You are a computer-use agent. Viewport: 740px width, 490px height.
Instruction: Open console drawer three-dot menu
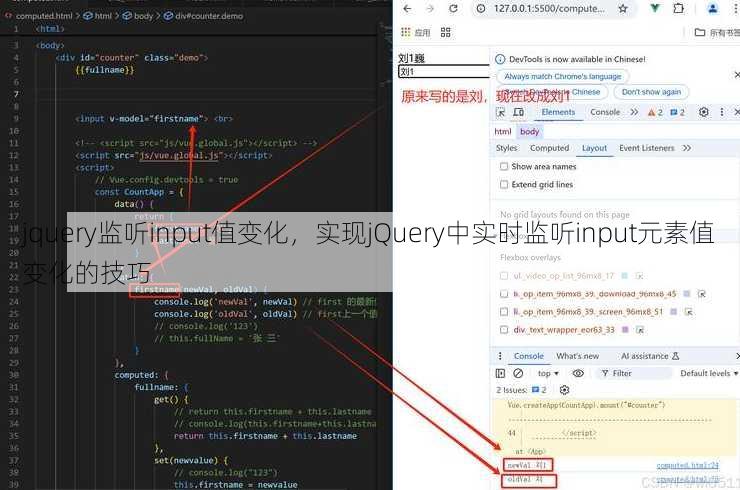pyautogui.click(x=500, y=356)
